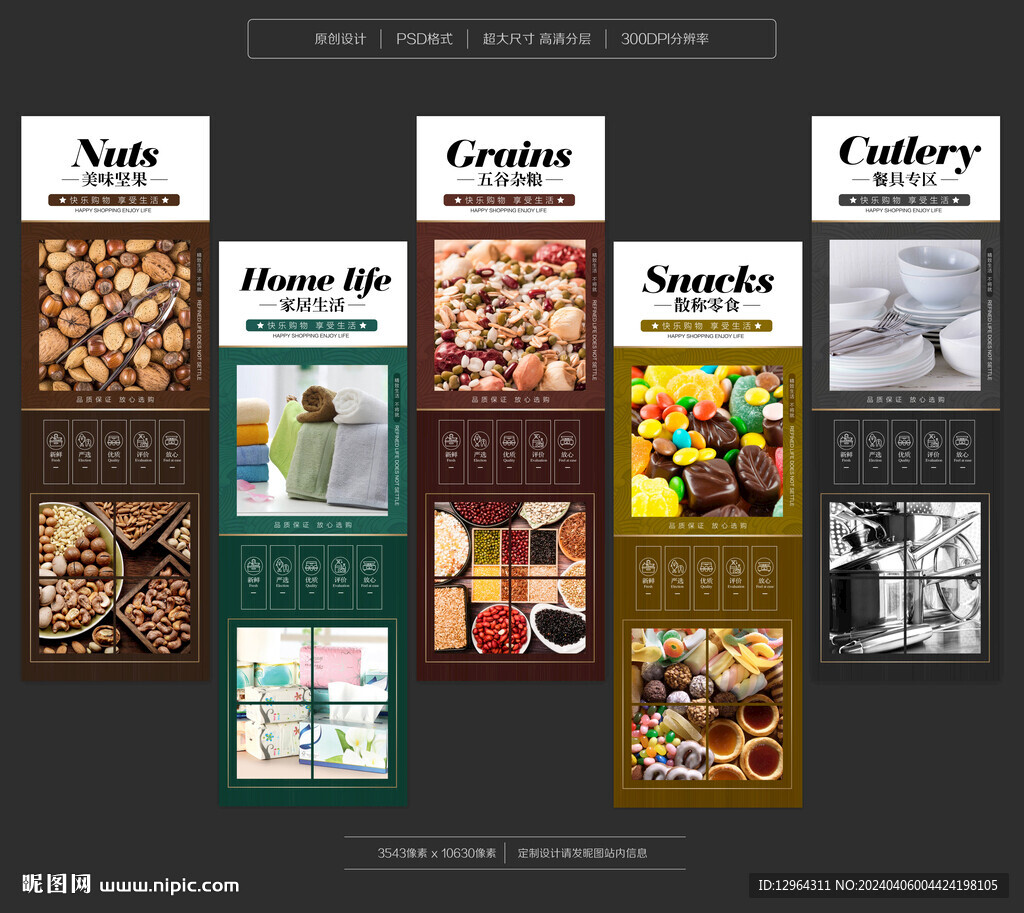Screen dimensions: 1024x913
Task: Open the mixed nuts with nutcracker photo
Action: tap(115, 315)
